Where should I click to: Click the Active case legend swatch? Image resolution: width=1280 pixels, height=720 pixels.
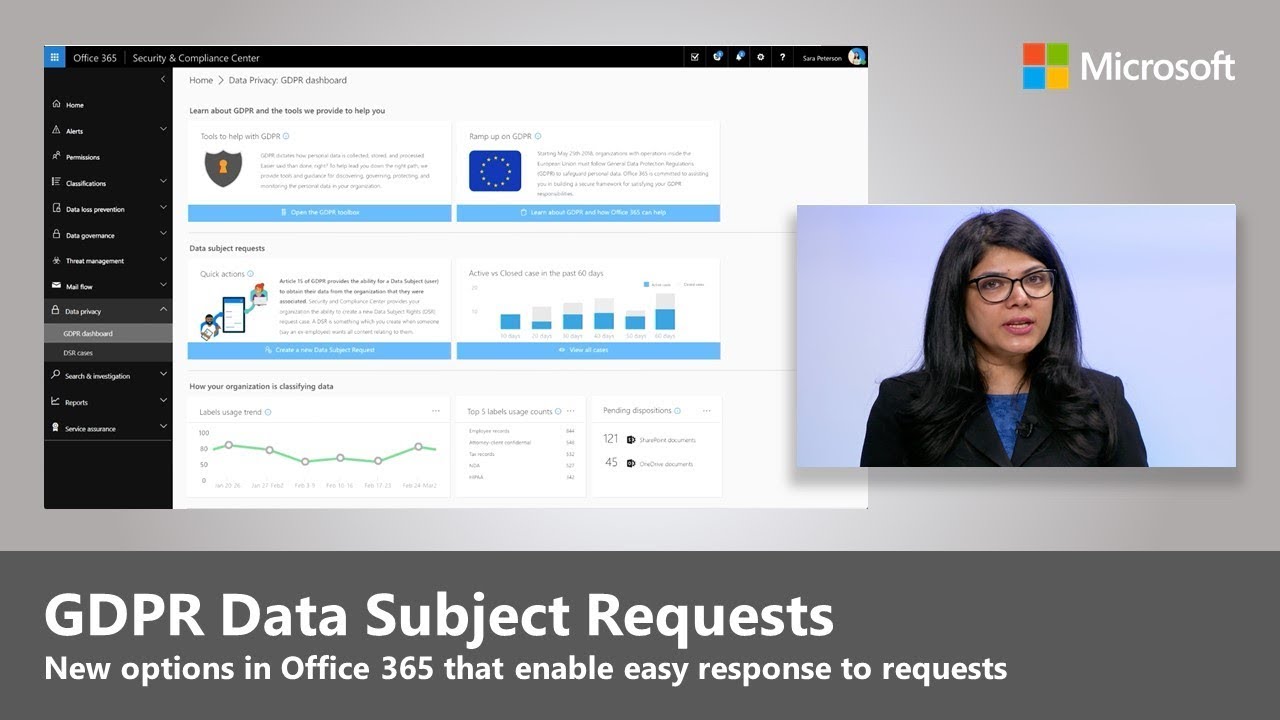(x=646, y=284)
